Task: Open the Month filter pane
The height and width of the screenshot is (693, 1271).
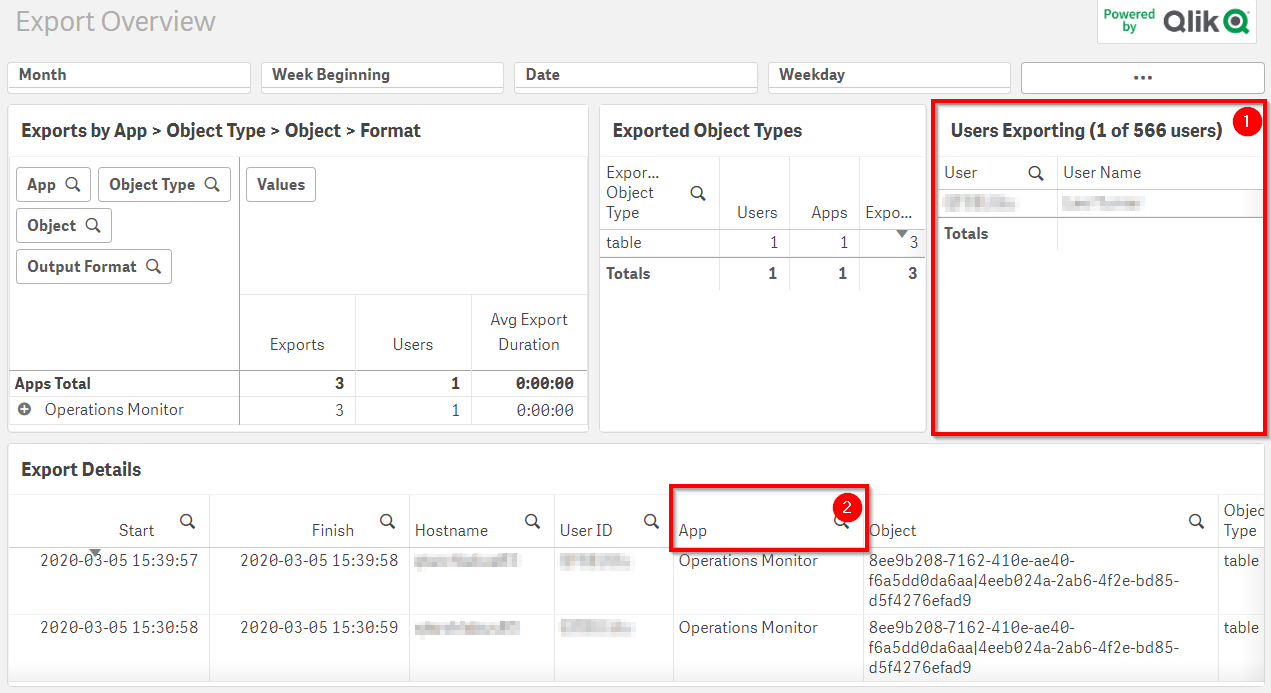Action: (x=129, y=76)
